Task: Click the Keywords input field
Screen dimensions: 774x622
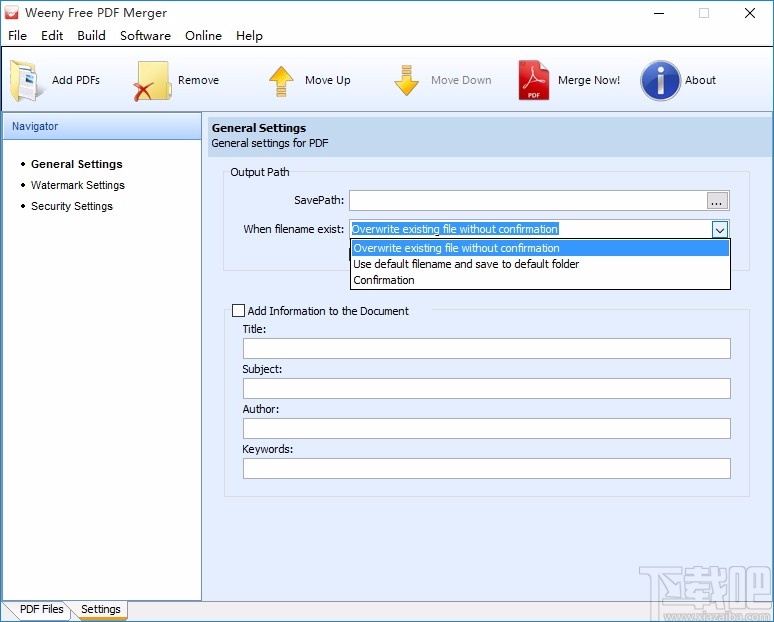Action: pyautogui.click(x=486, y=468)
